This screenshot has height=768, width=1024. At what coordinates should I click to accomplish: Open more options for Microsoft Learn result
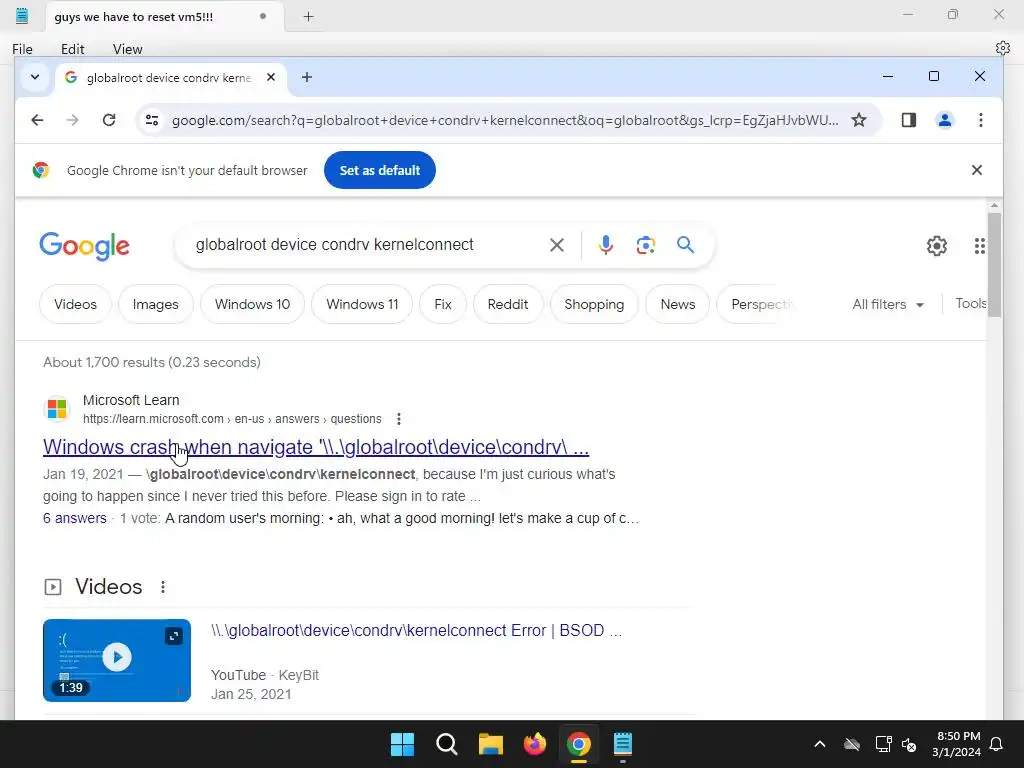pyautogui.click(x=398, y=419)
